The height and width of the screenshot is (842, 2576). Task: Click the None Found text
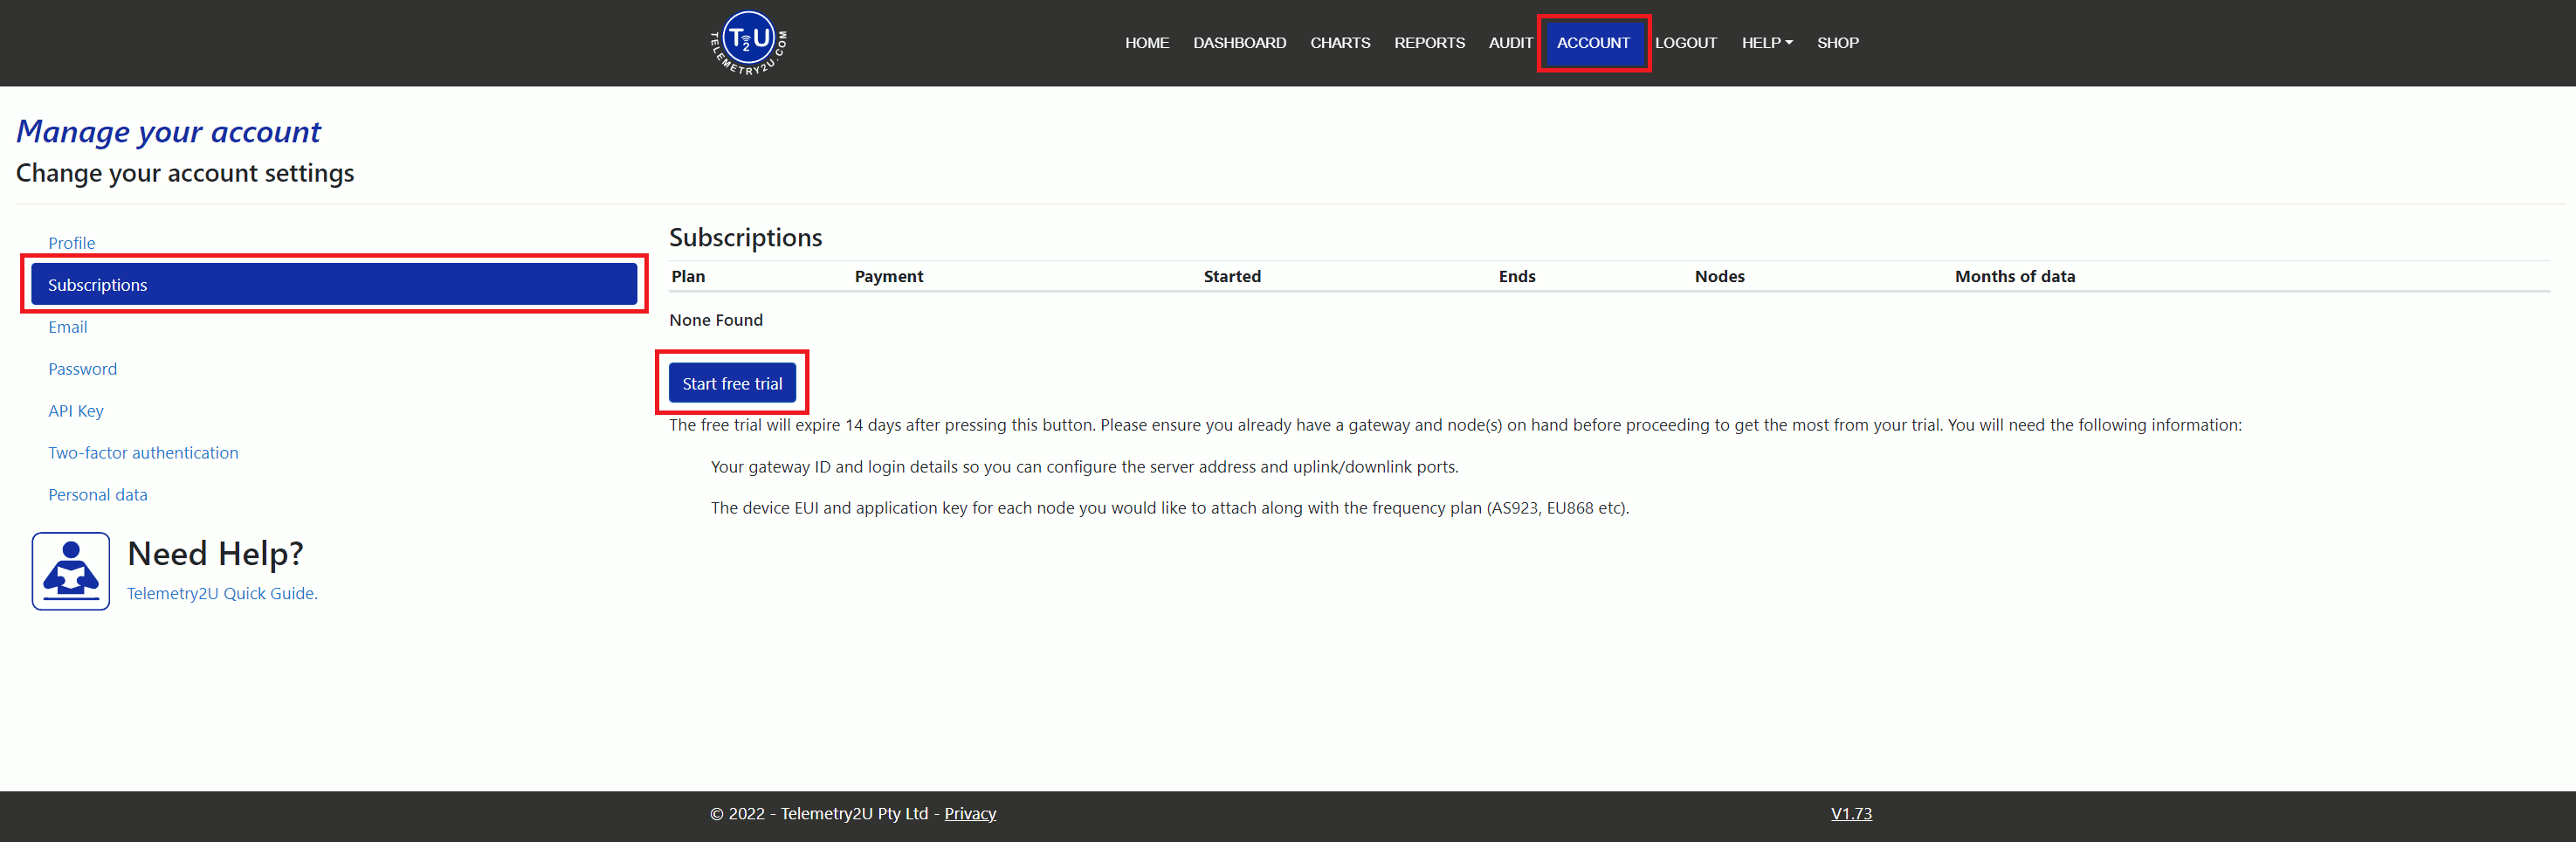716,320
